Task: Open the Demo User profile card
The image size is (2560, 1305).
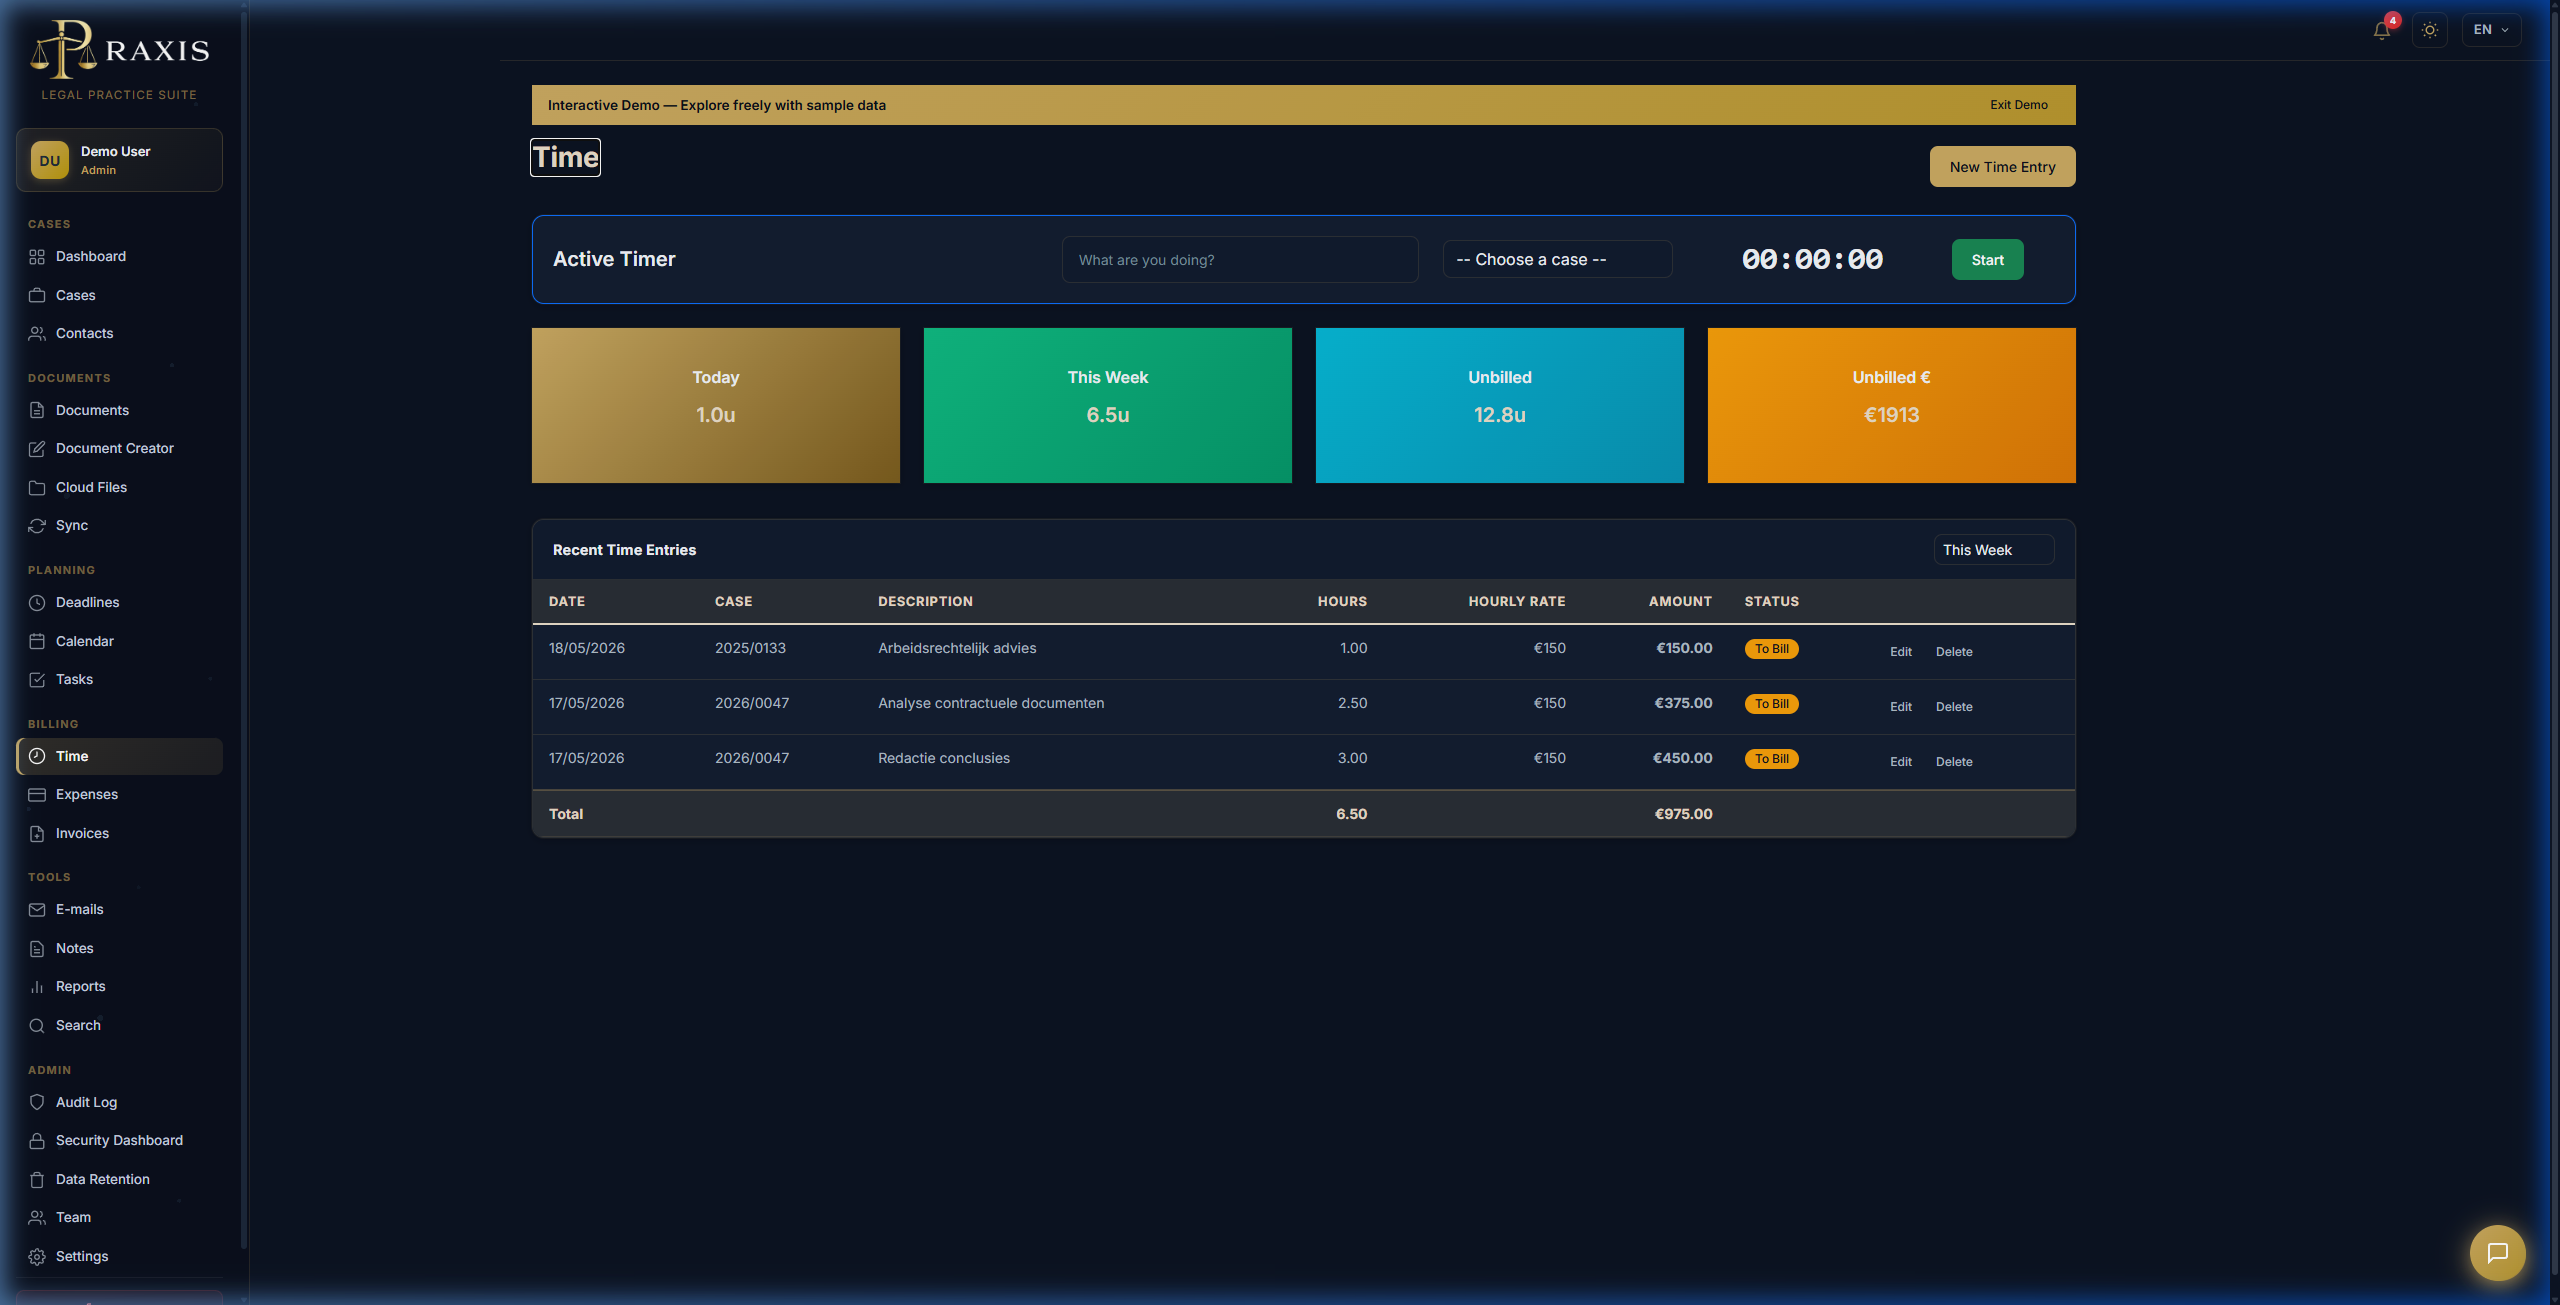Action: pos(119,160)
